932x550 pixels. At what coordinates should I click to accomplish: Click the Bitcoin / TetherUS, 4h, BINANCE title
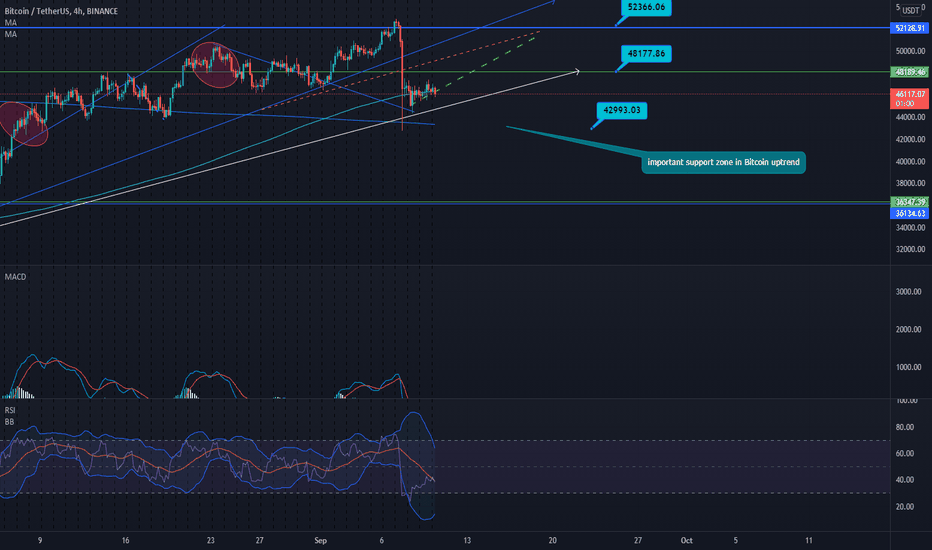tap(61, 11)
